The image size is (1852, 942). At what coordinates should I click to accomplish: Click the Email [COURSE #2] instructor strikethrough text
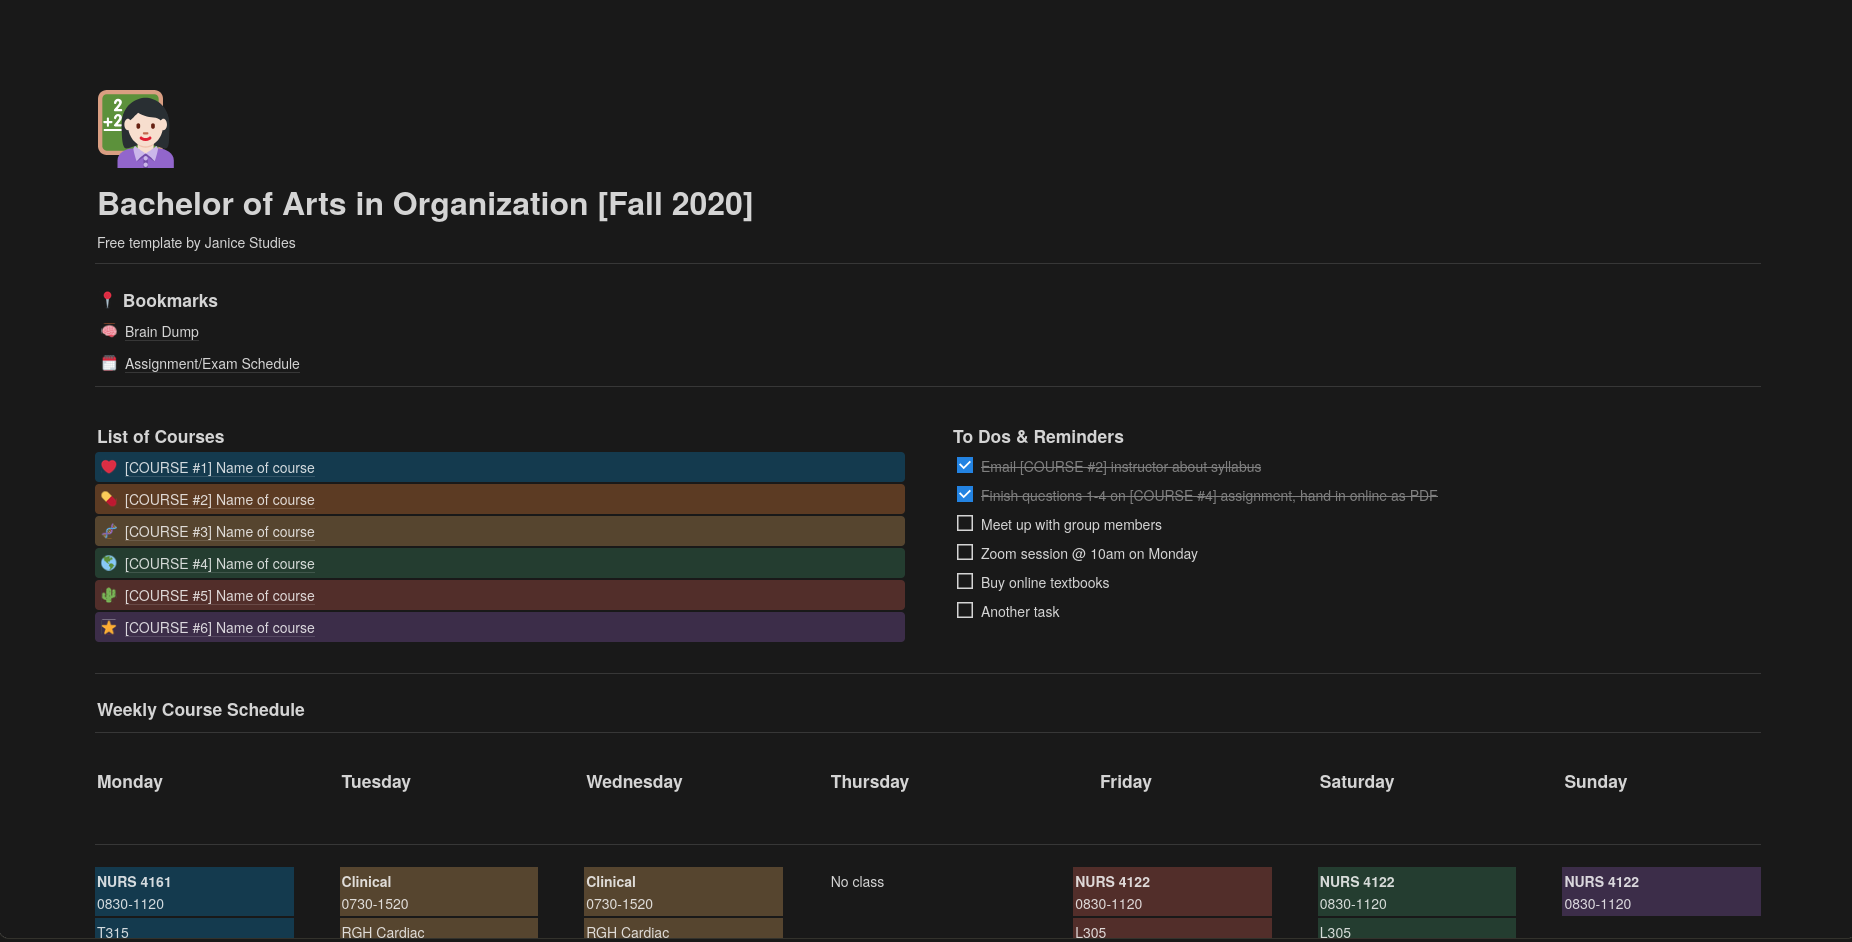point(1121,467)
